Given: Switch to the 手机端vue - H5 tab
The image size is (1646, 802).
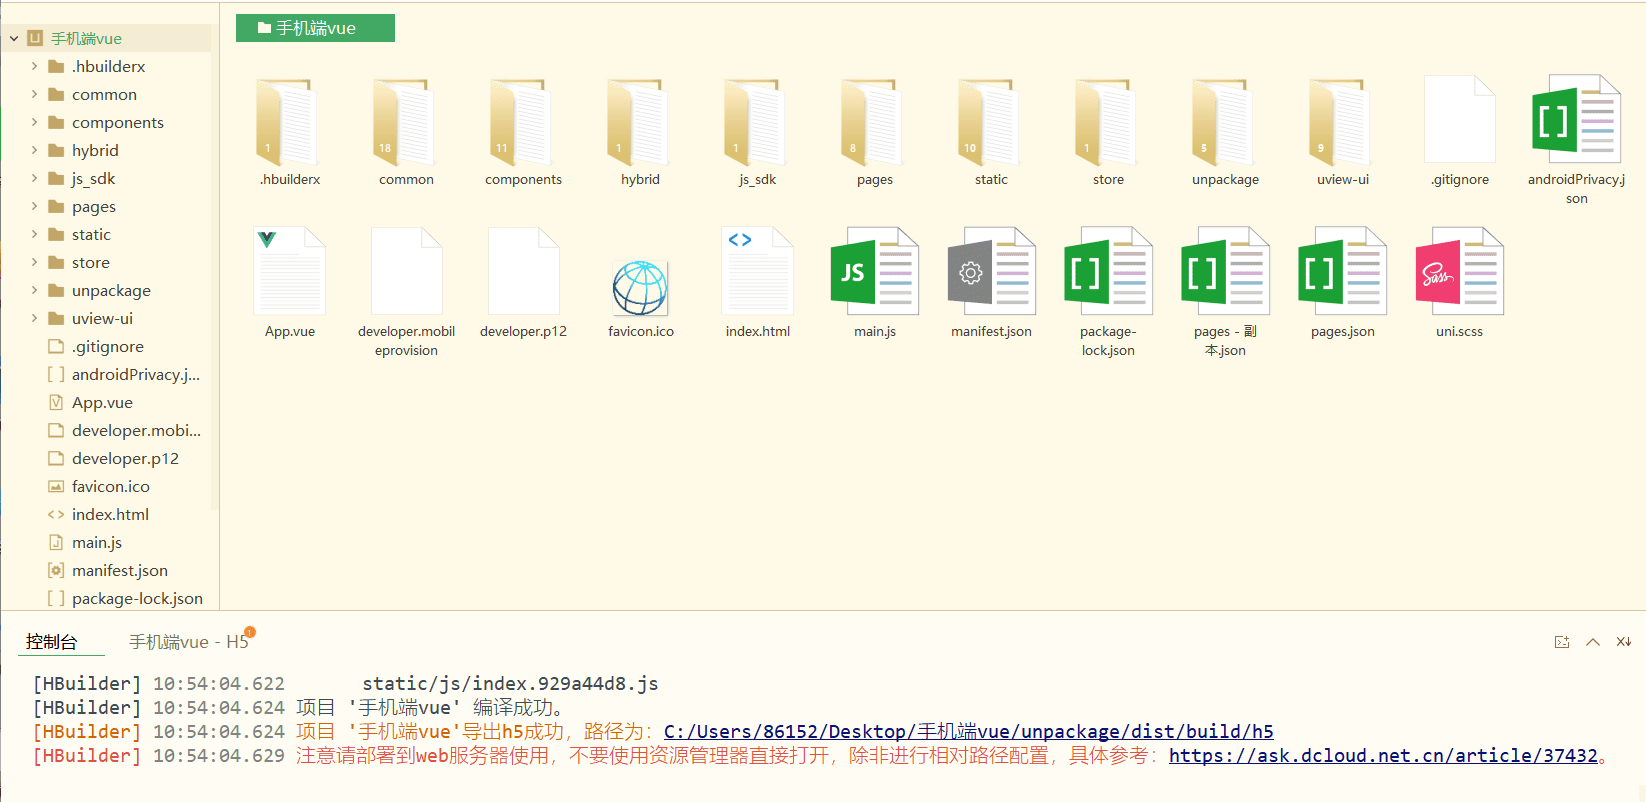Looking at the screenshot, I should click(188, 642).
